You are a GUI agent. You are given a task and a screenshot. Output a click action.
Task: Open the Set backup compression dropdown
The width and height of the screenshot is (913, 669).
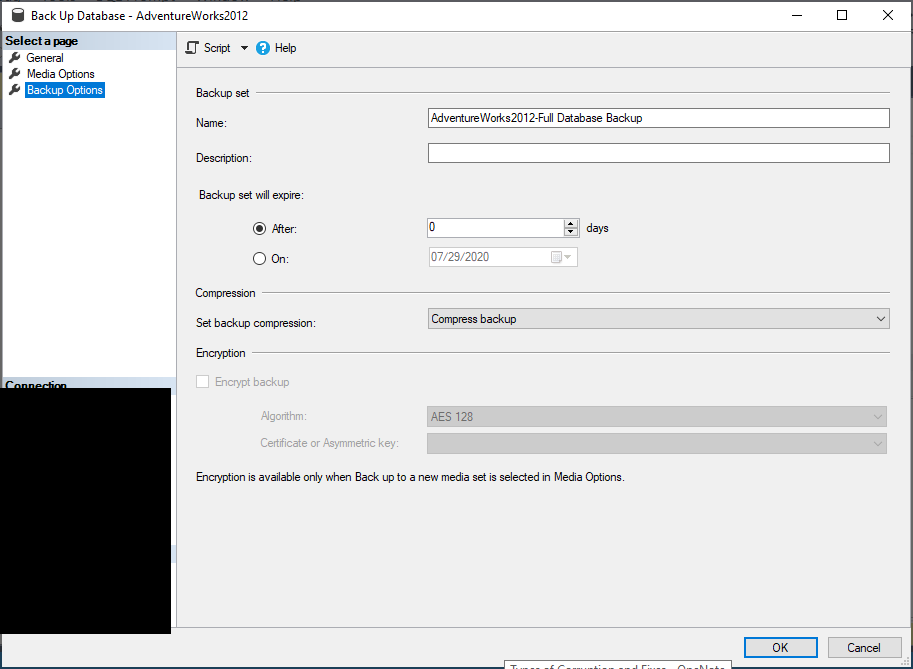(659, 319)
